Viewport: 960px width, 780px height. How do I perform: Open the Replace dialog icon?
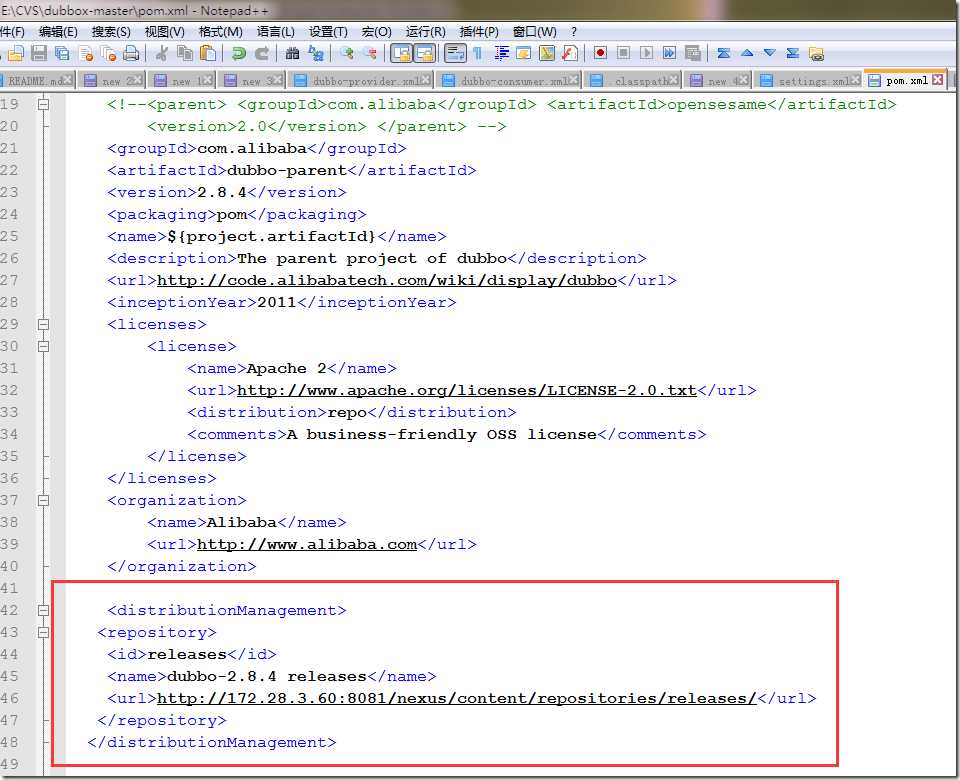[316, 54]
